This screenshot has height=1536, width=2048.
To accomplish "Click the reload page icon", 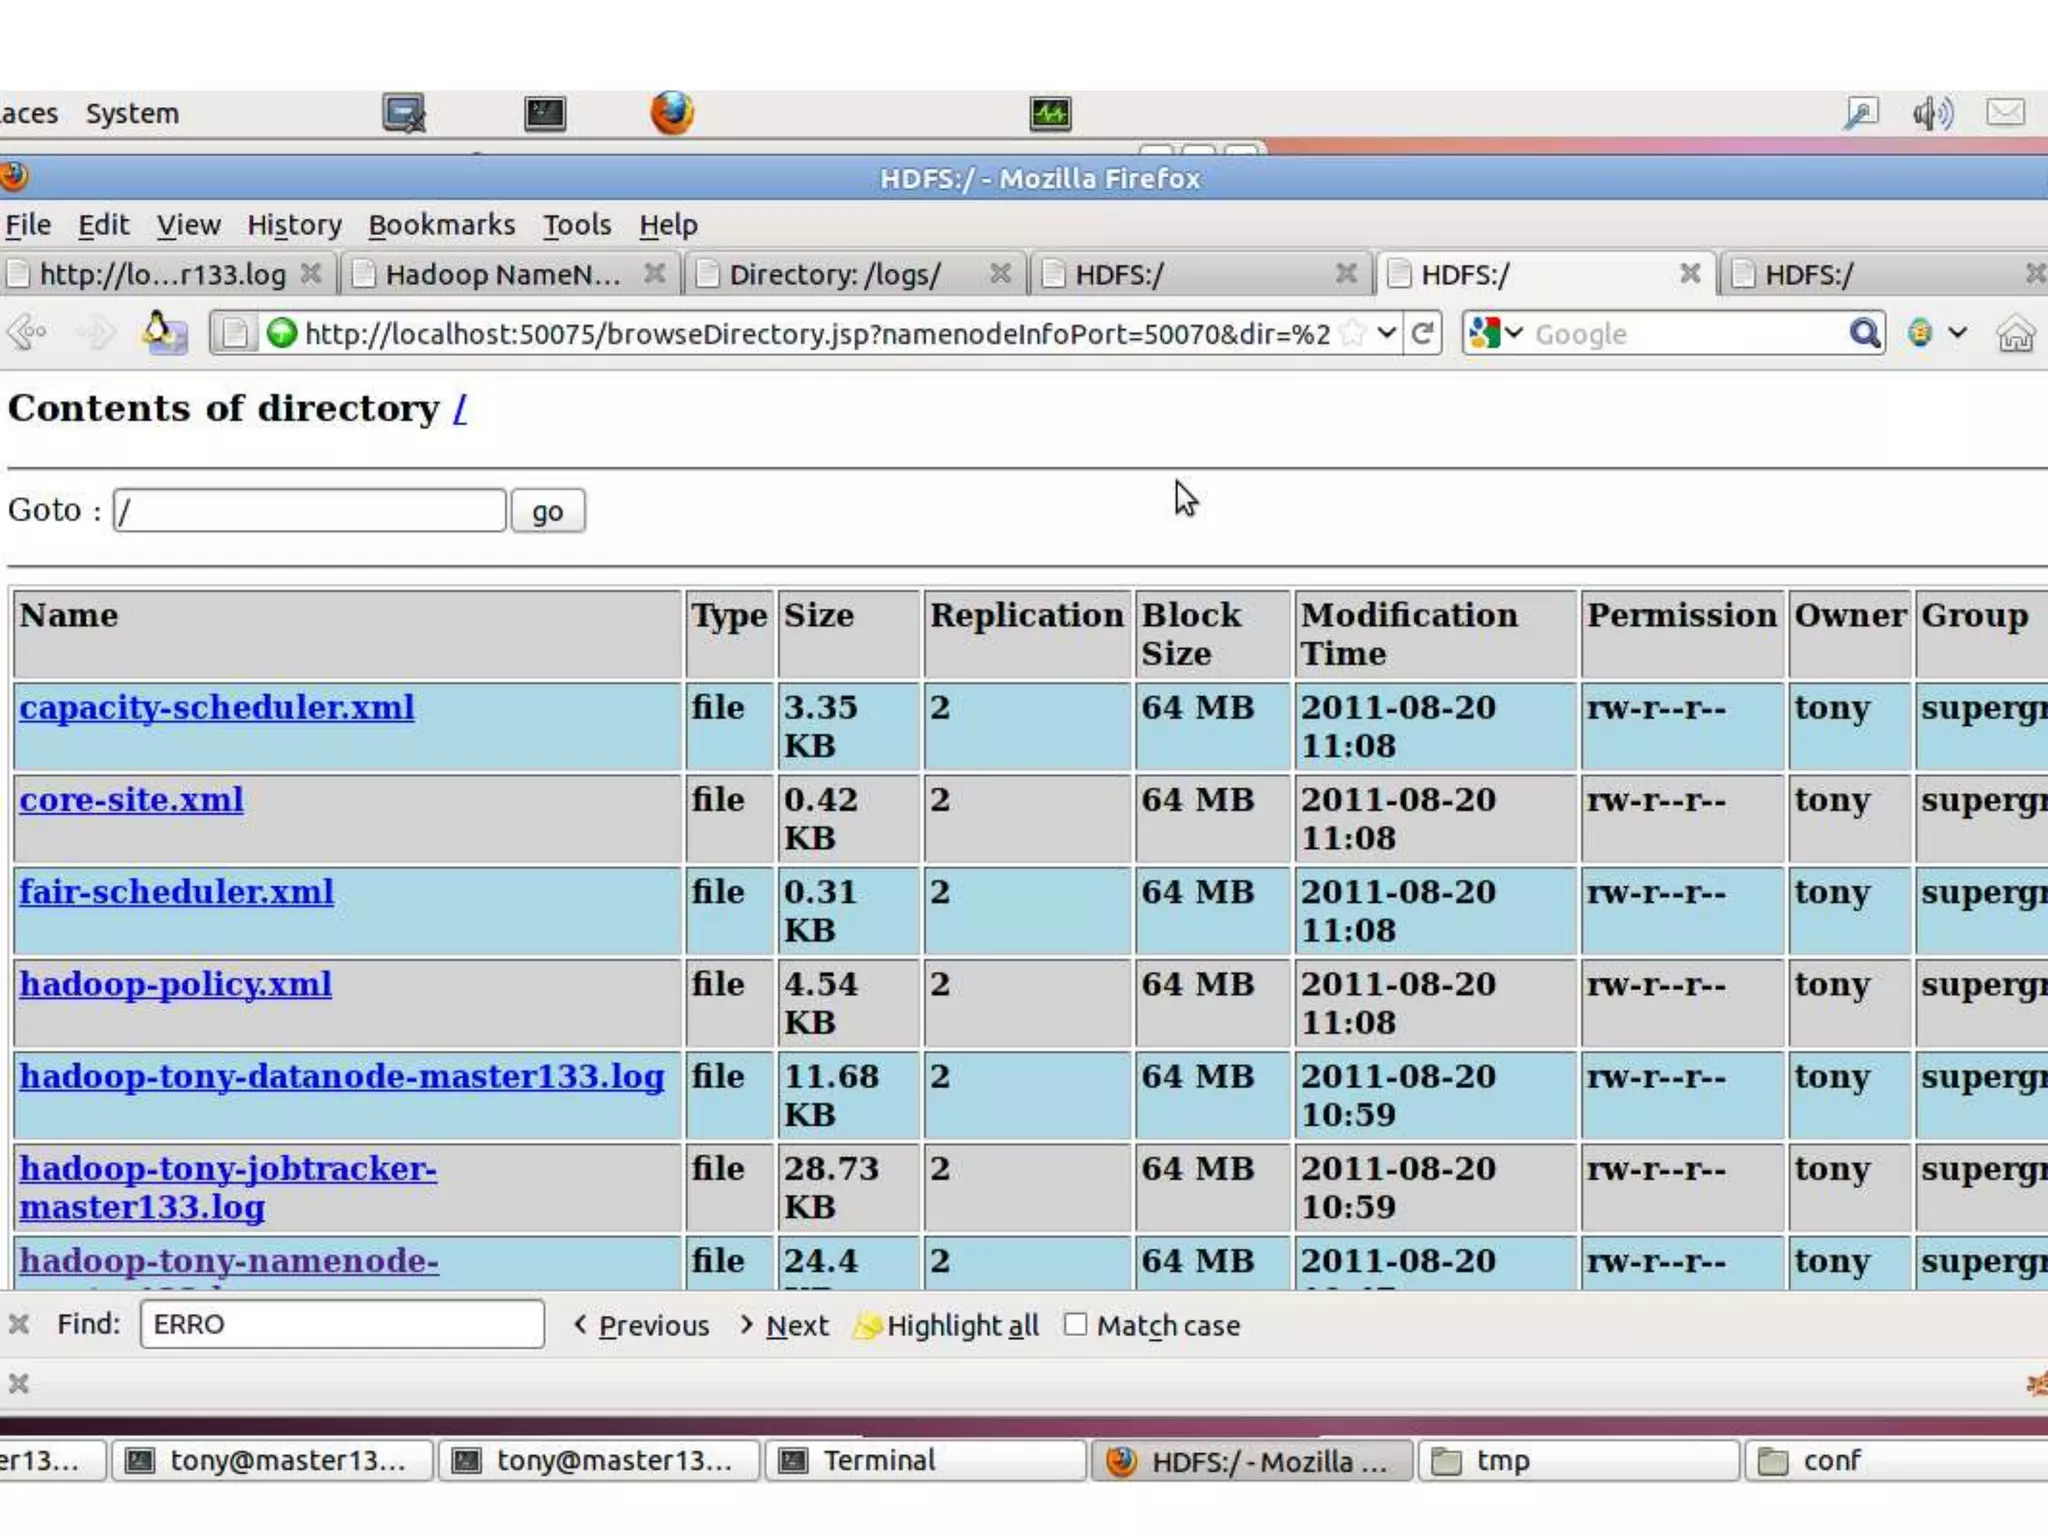I will click(x=1422, y=333).
